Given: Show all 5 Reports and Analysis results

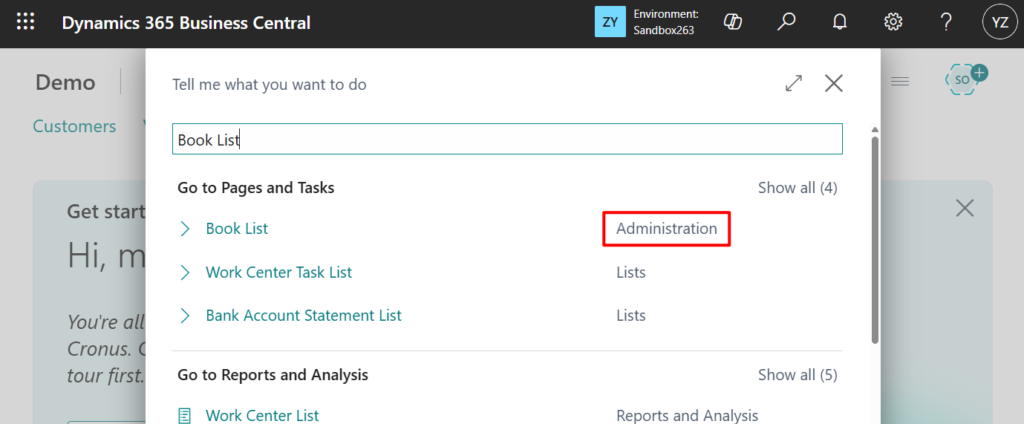Looking at the screenshot, I should [797, 375].
